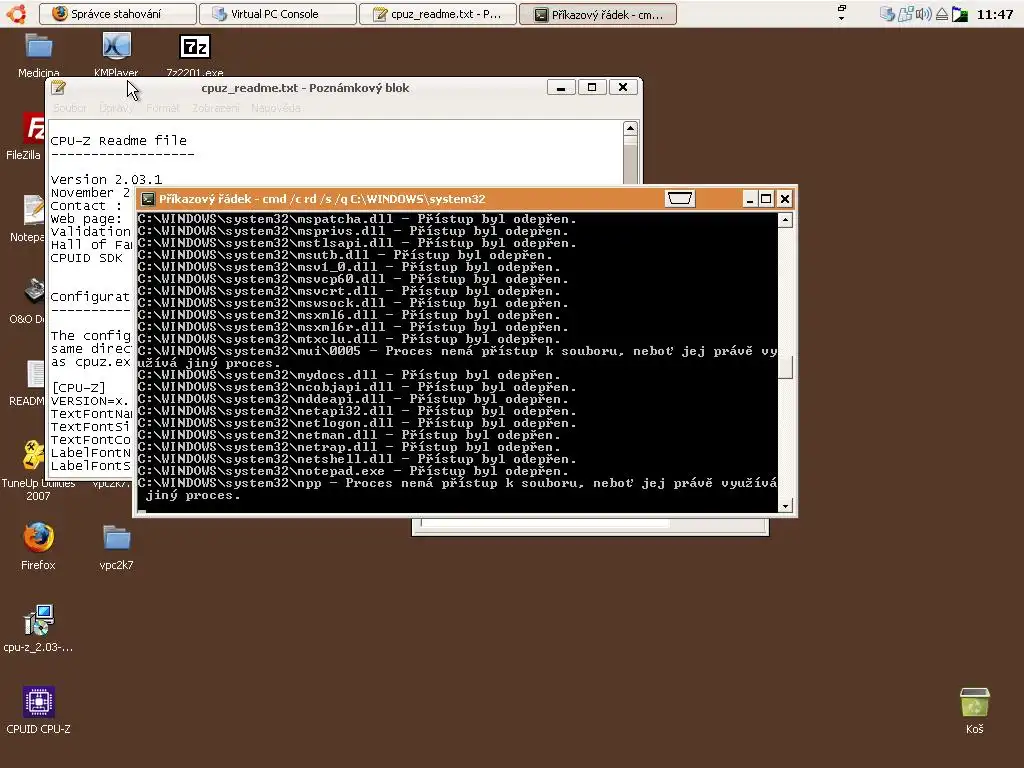1024x768 pixels.
Task: Click the mydocs.dll line in cmd output
Action: (349, 375)
